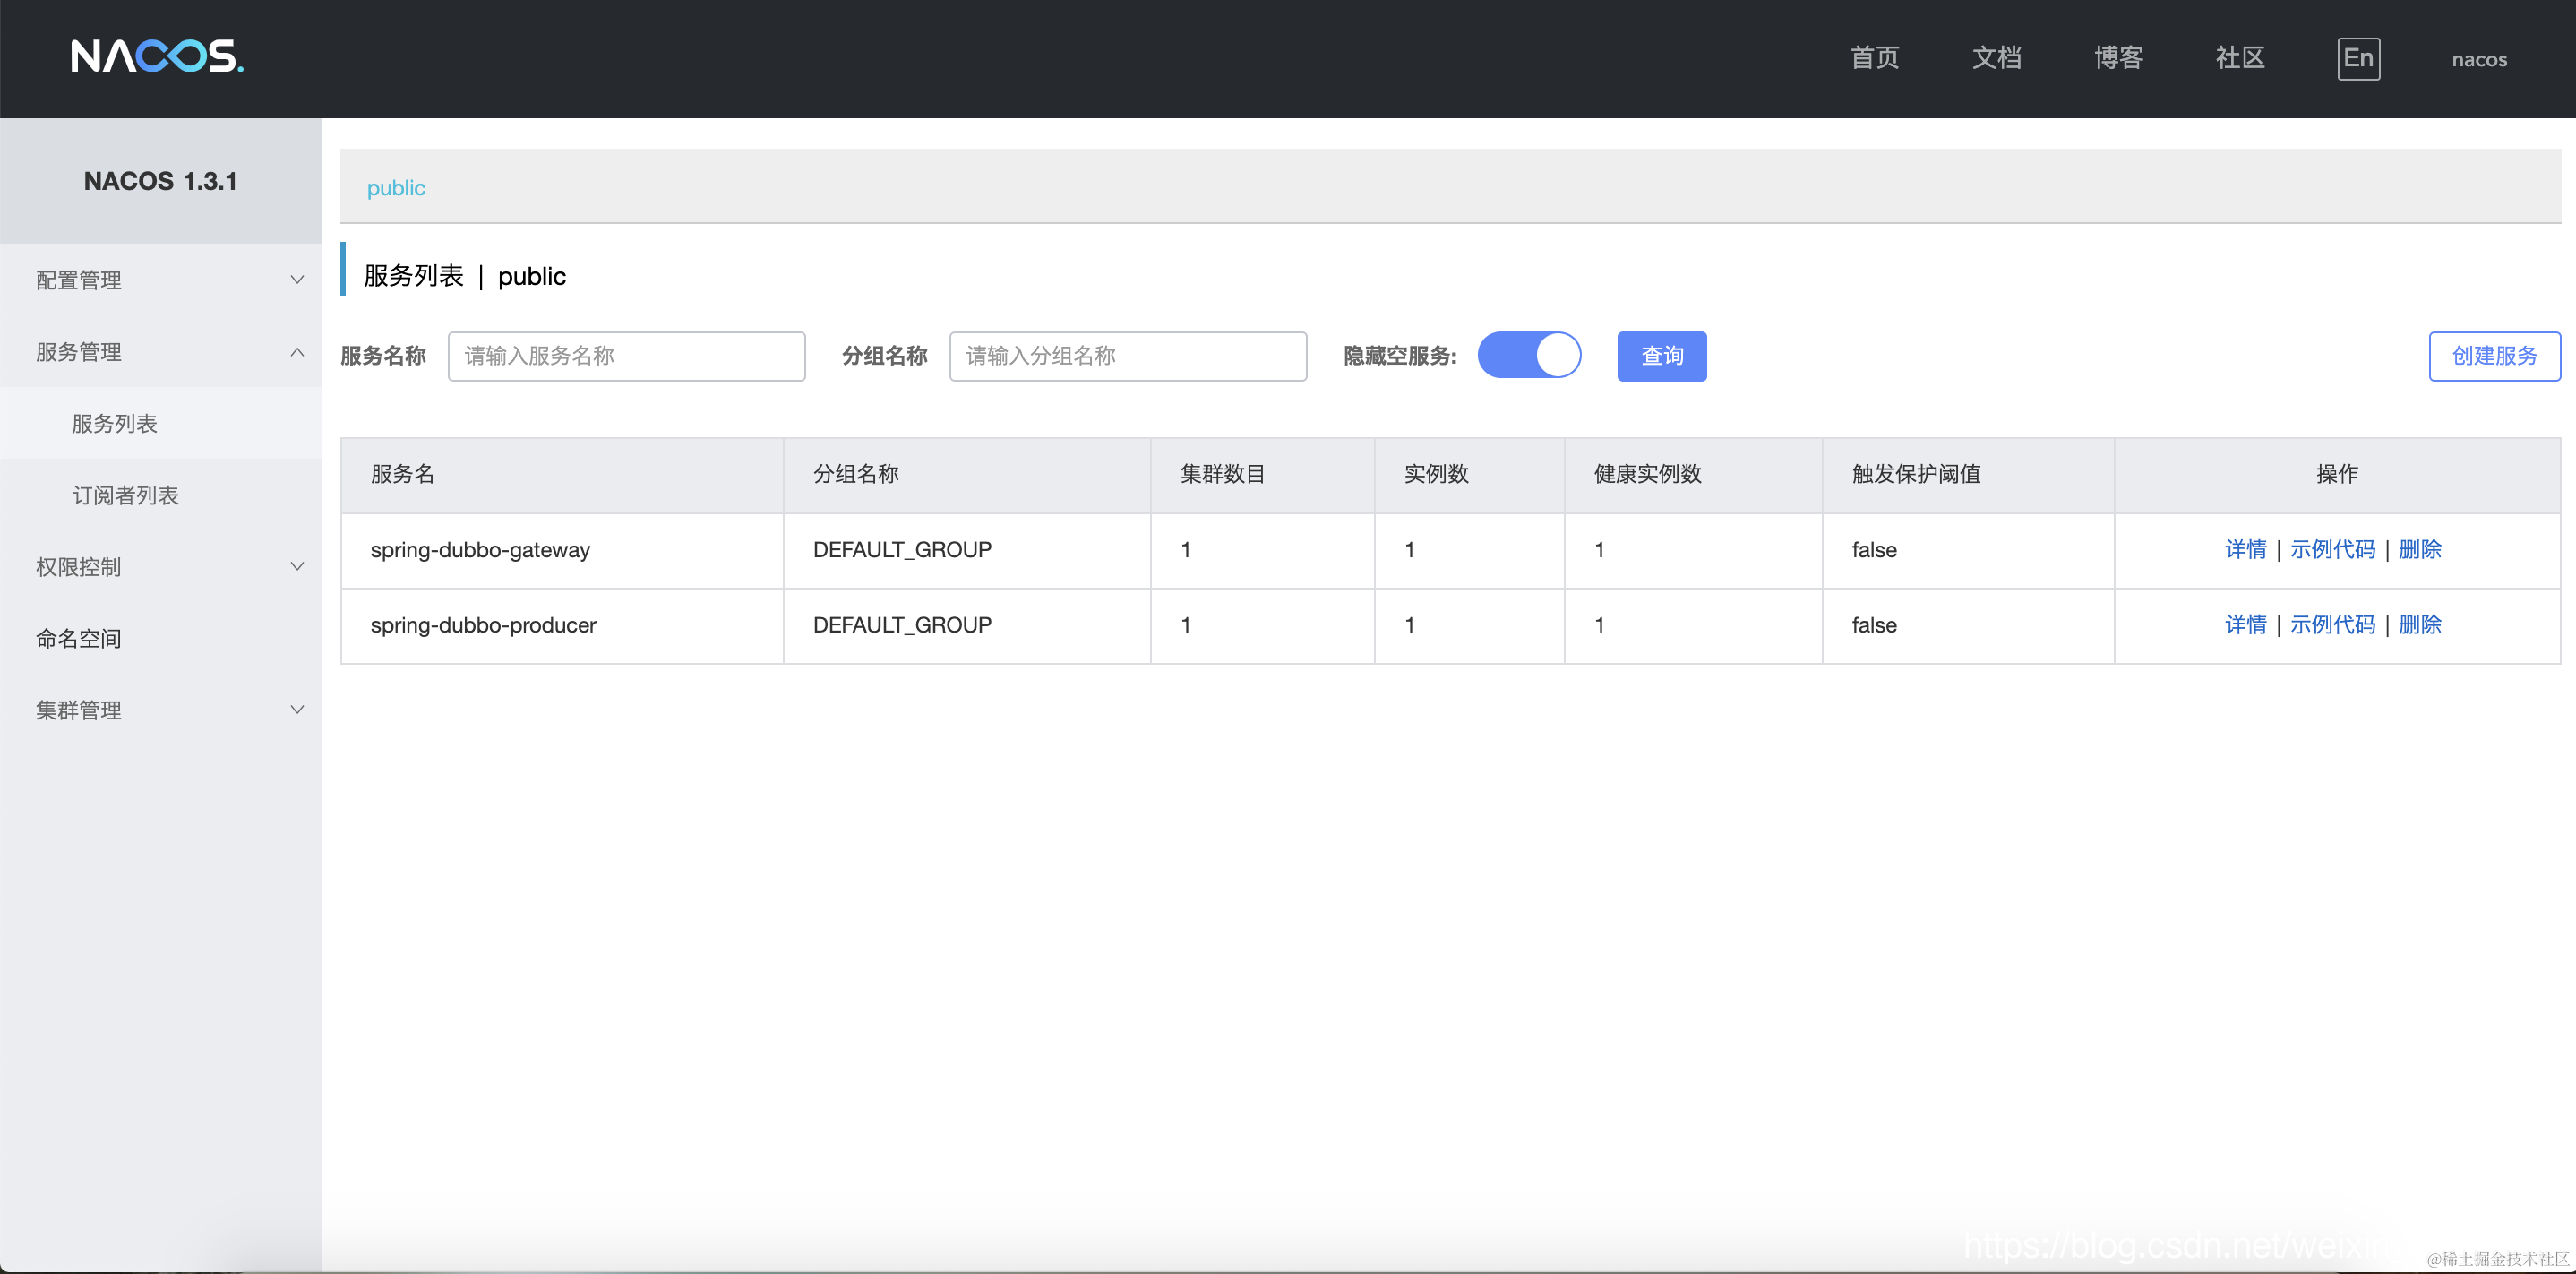Expand the 权限控制 menu chevron
The image size is (2576, 1274).
[297, 567]
